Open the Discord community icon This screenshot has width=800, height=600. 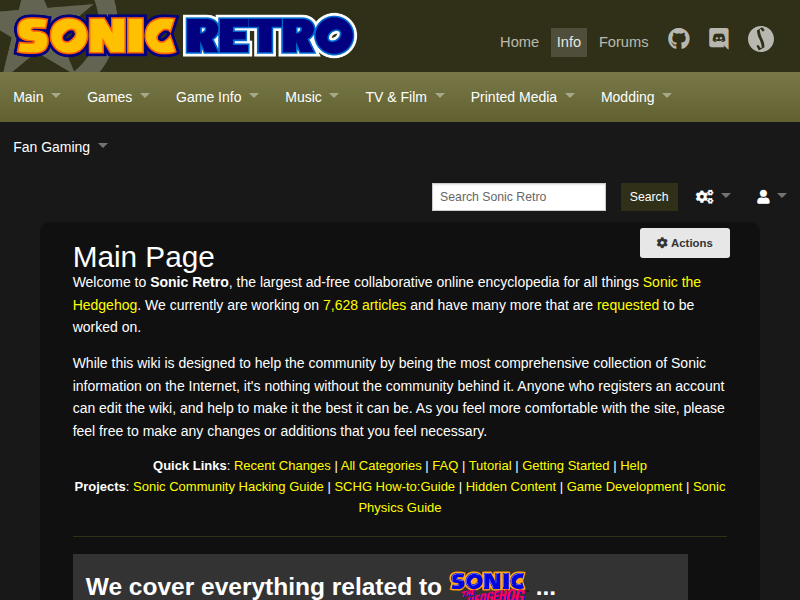(719, 40)
